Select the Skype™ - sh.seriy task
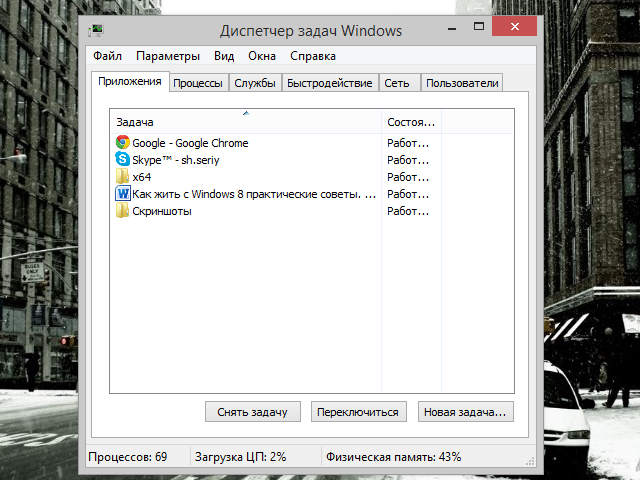Viewport: 640px width, 480px height. click(176, 160)
